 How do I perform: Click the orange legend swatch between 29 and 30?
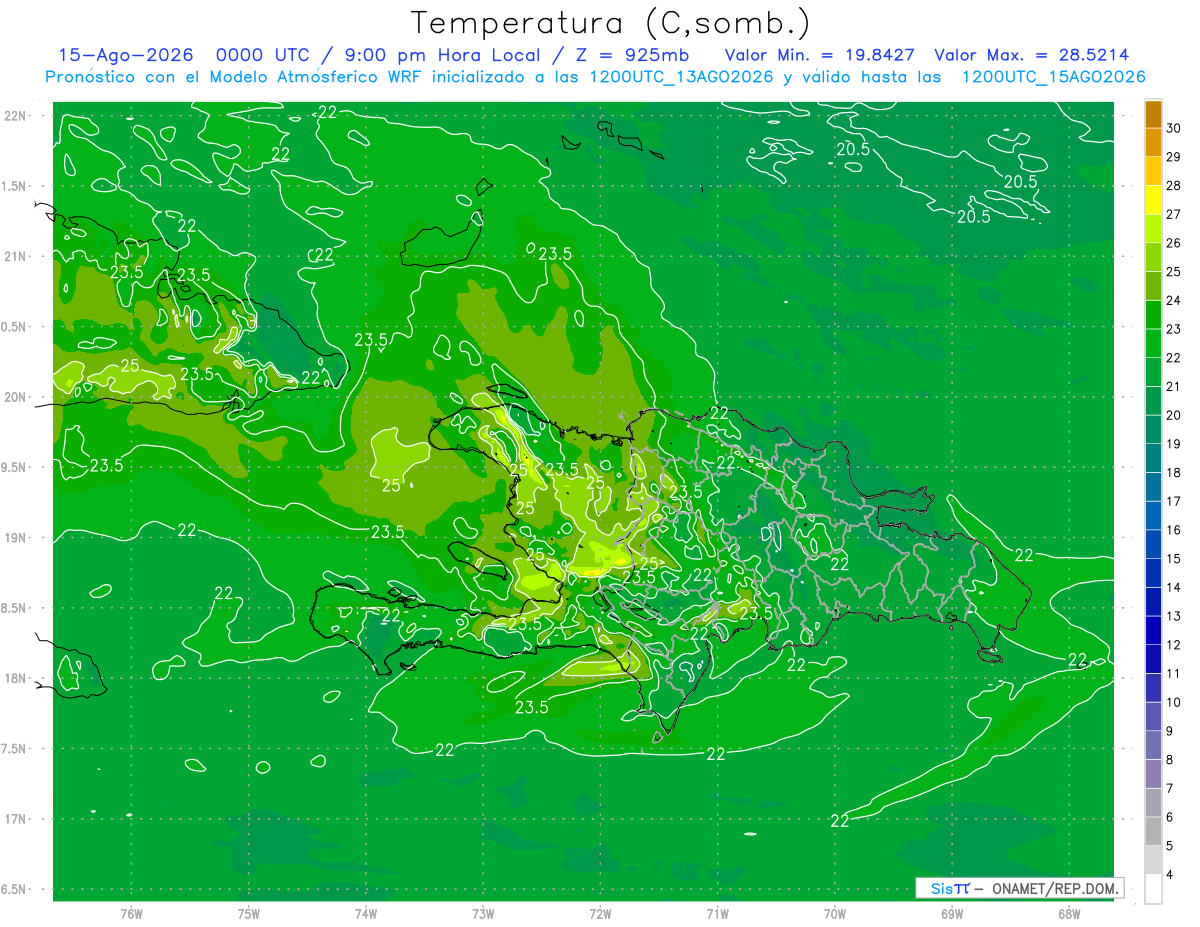[x=1153, y=143]
